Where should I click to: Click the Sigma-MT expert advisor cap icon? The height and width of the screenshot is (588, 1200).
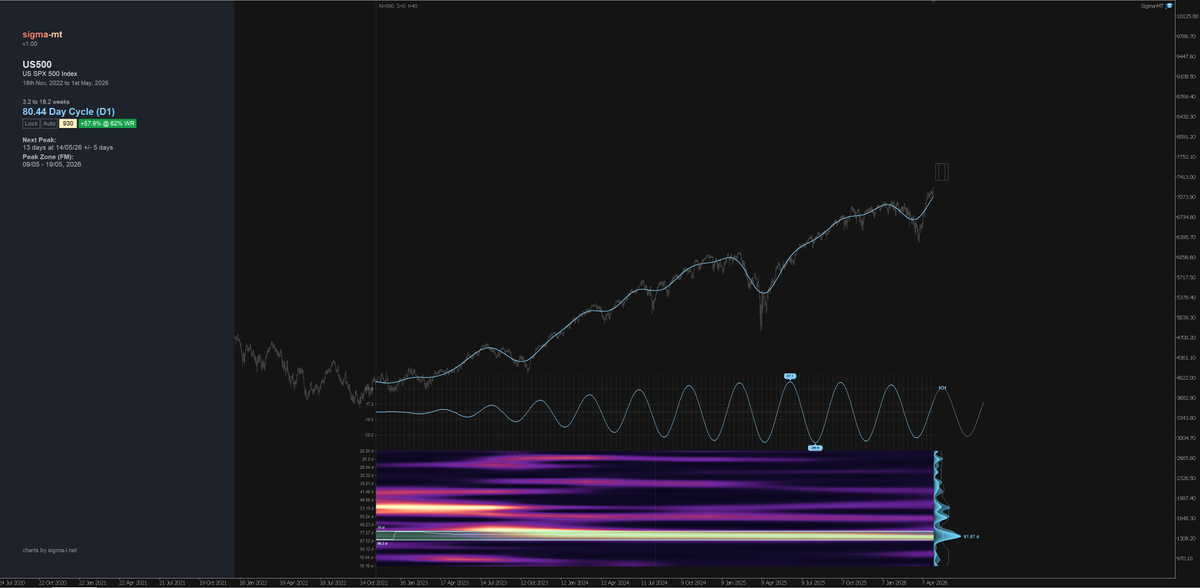[x=1171, y=6]
